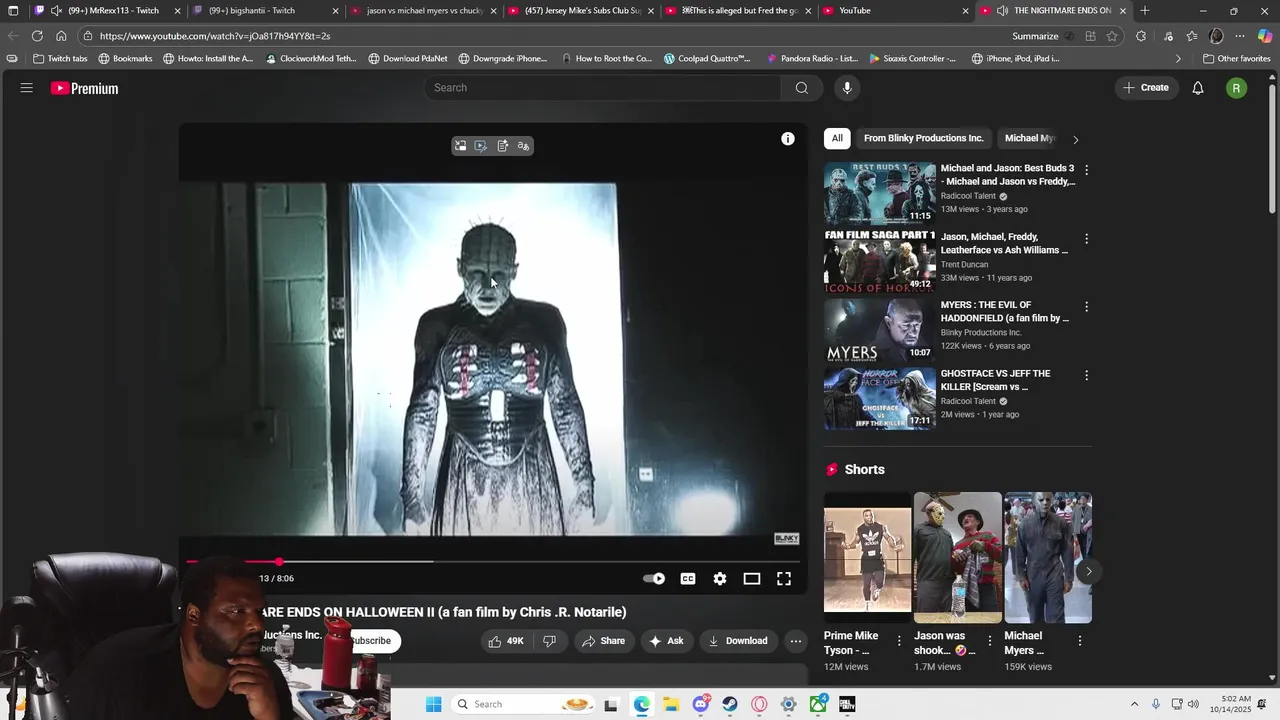Open Edge favorites list icon
Screen dimensions: 1280x720
[1192, 36]
